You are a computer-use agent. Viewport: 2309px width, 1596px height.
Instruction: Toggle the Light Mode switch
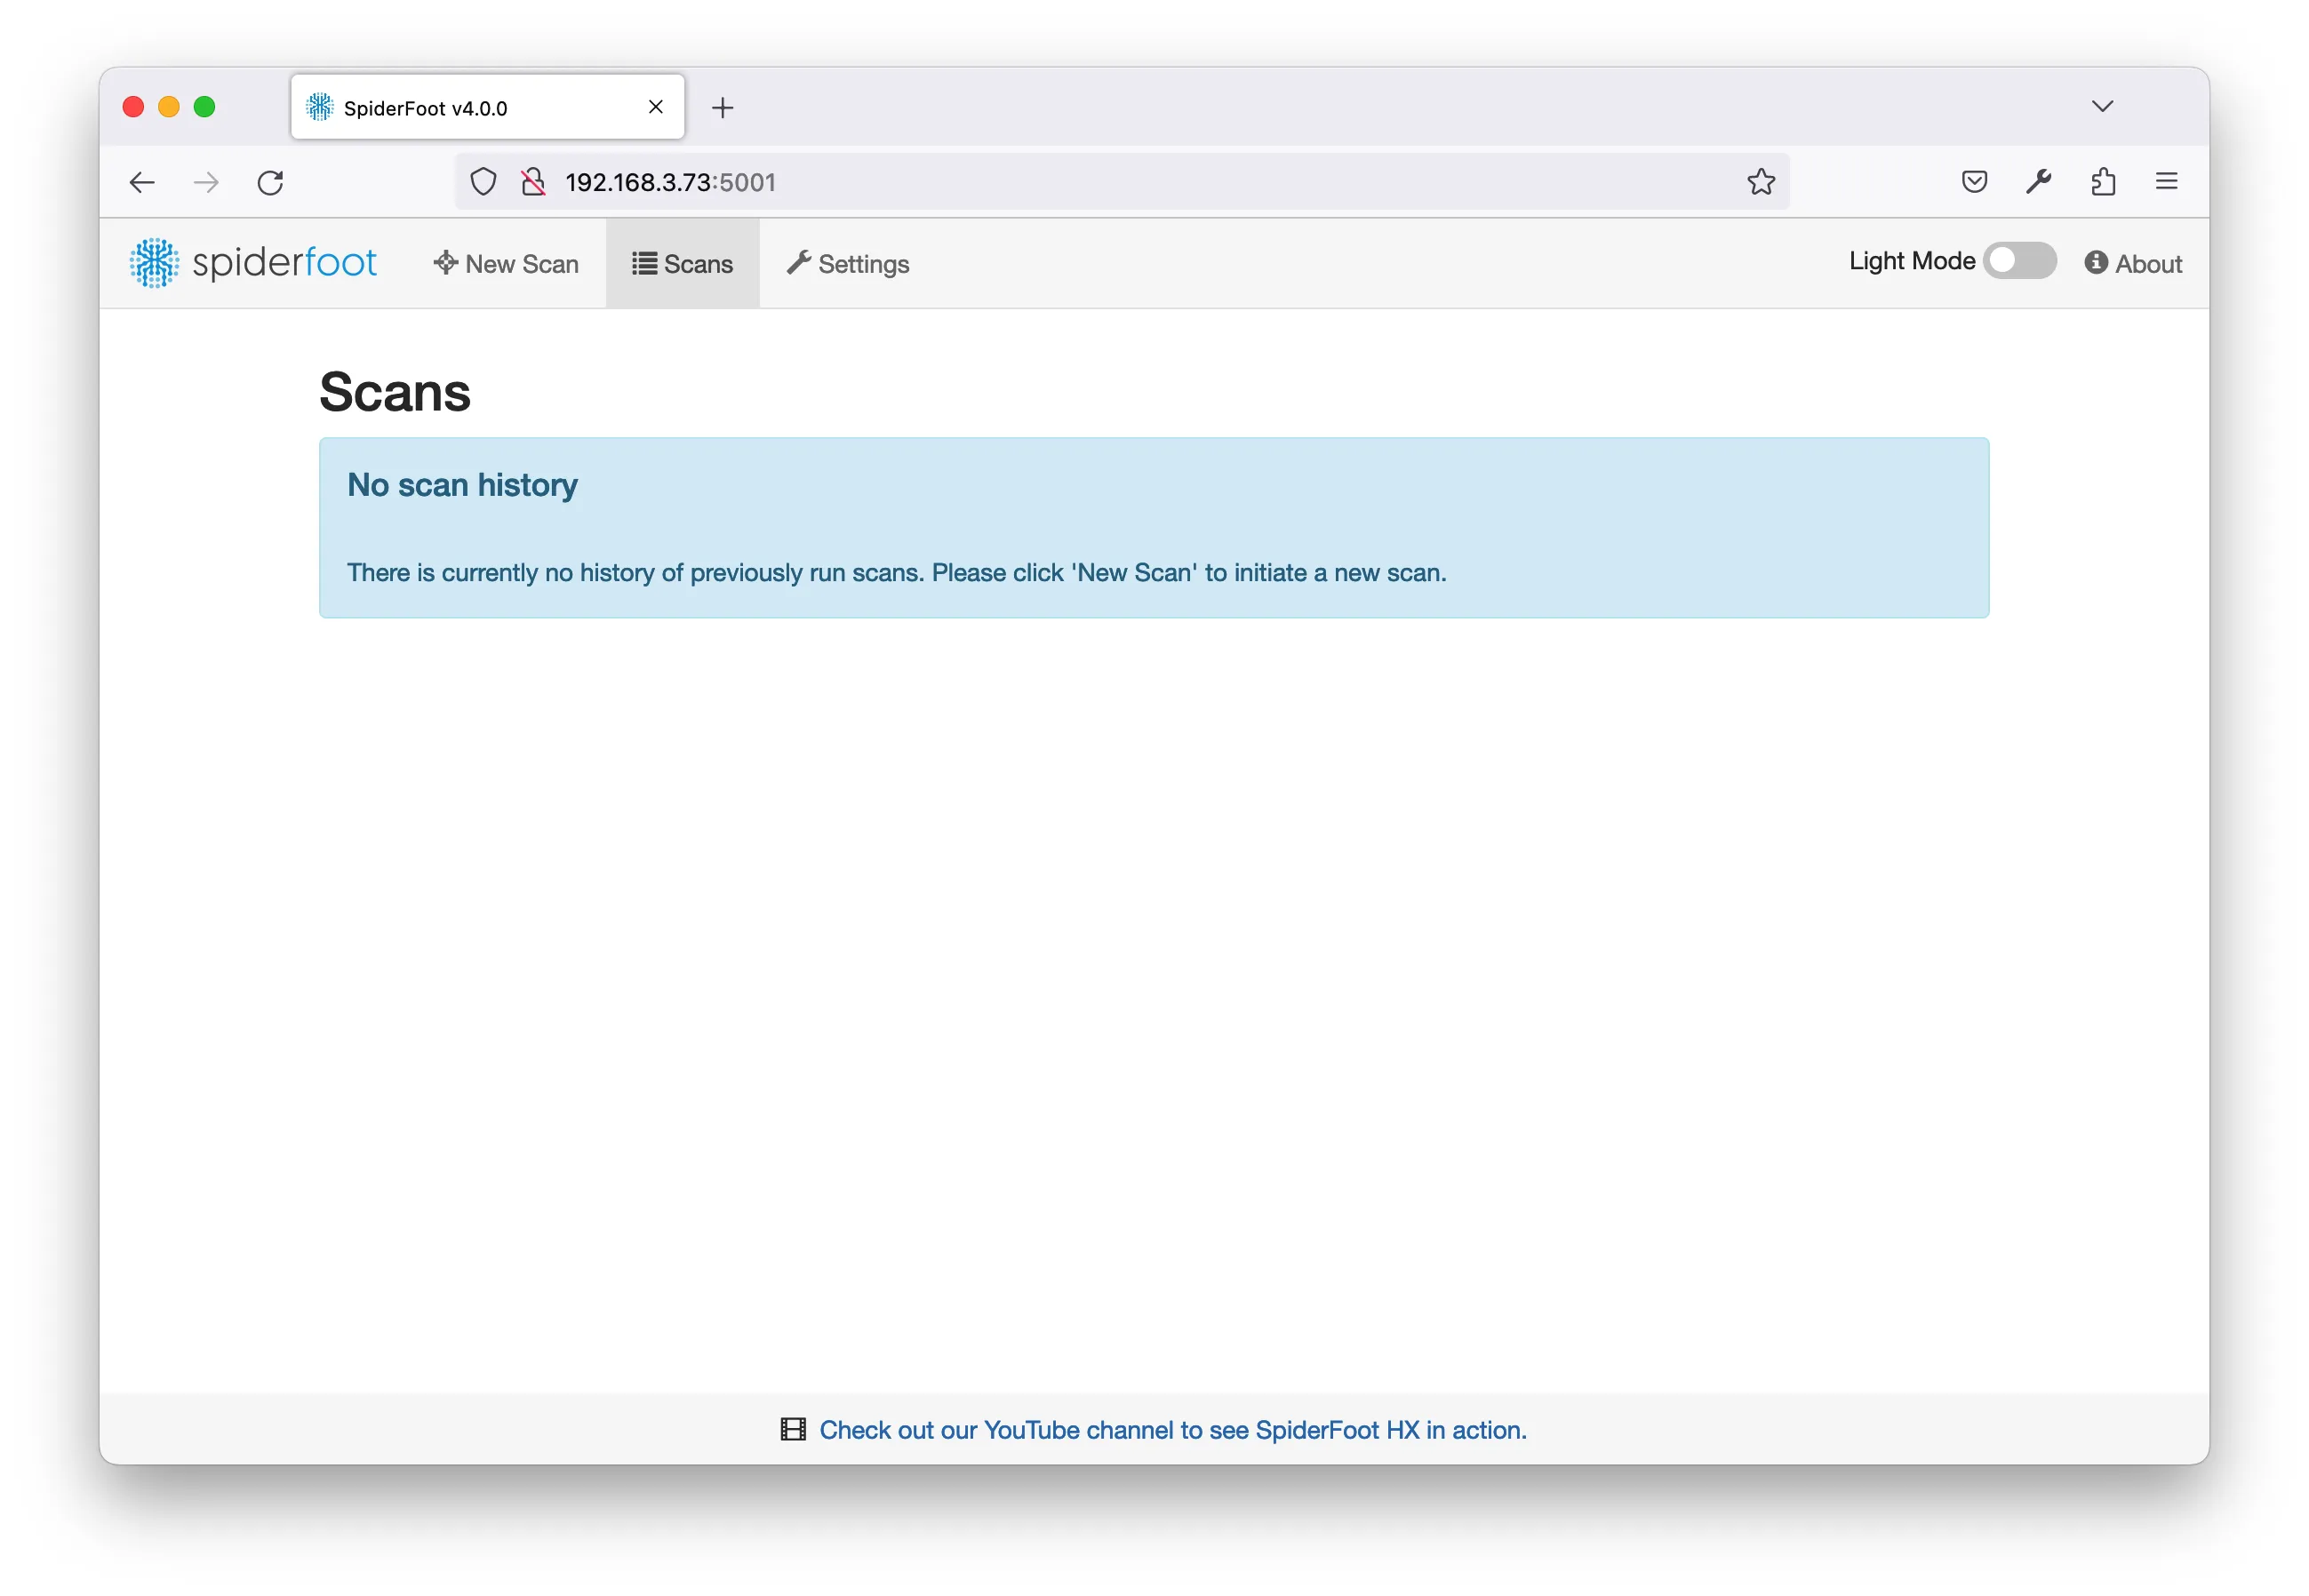coord(2020,261)
